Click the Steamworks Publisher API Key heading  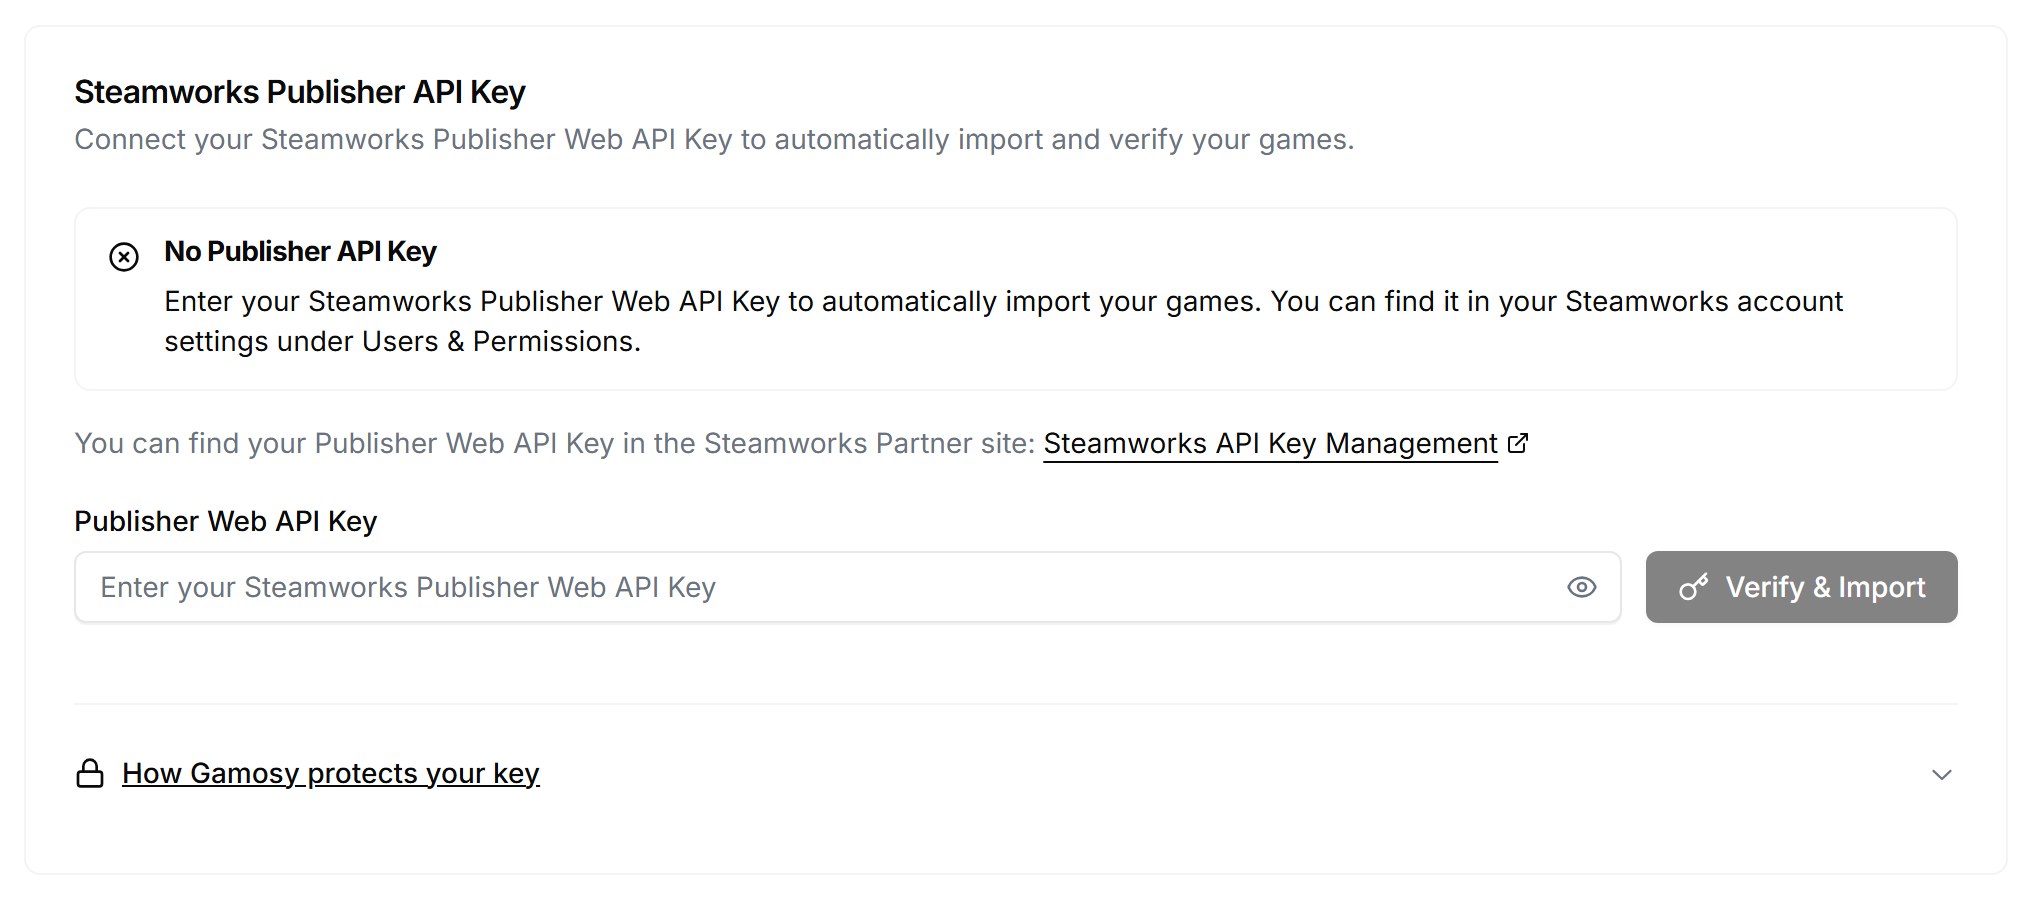tap(300, 92)
